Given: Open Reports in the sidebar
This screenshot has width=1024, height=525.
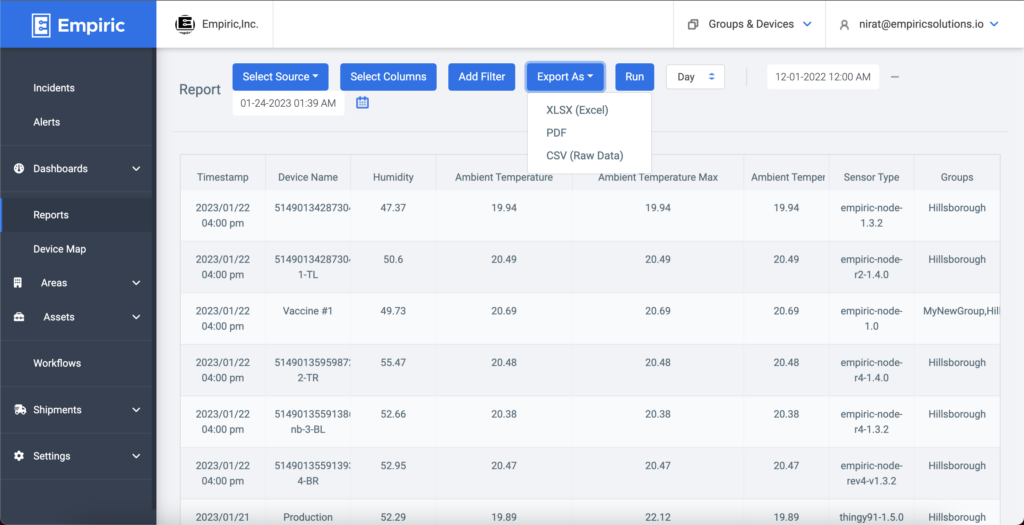Looking at the screenshot, I should click(51, 215).
